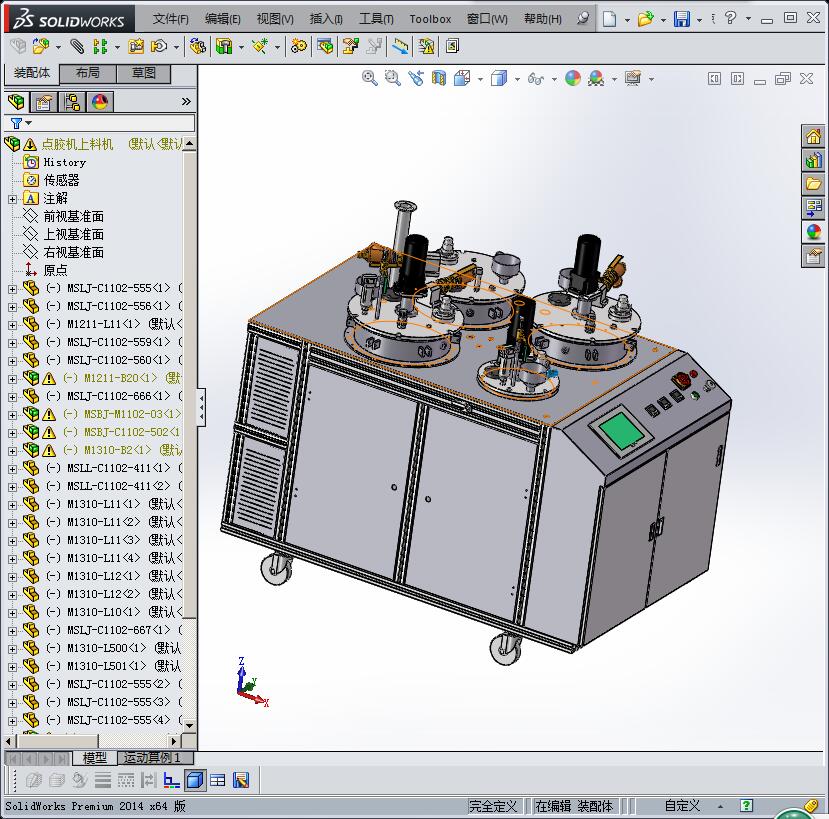829x819 pixels.
Task: Open SolidWorks Resources home icon
Action: pos(813,136)
